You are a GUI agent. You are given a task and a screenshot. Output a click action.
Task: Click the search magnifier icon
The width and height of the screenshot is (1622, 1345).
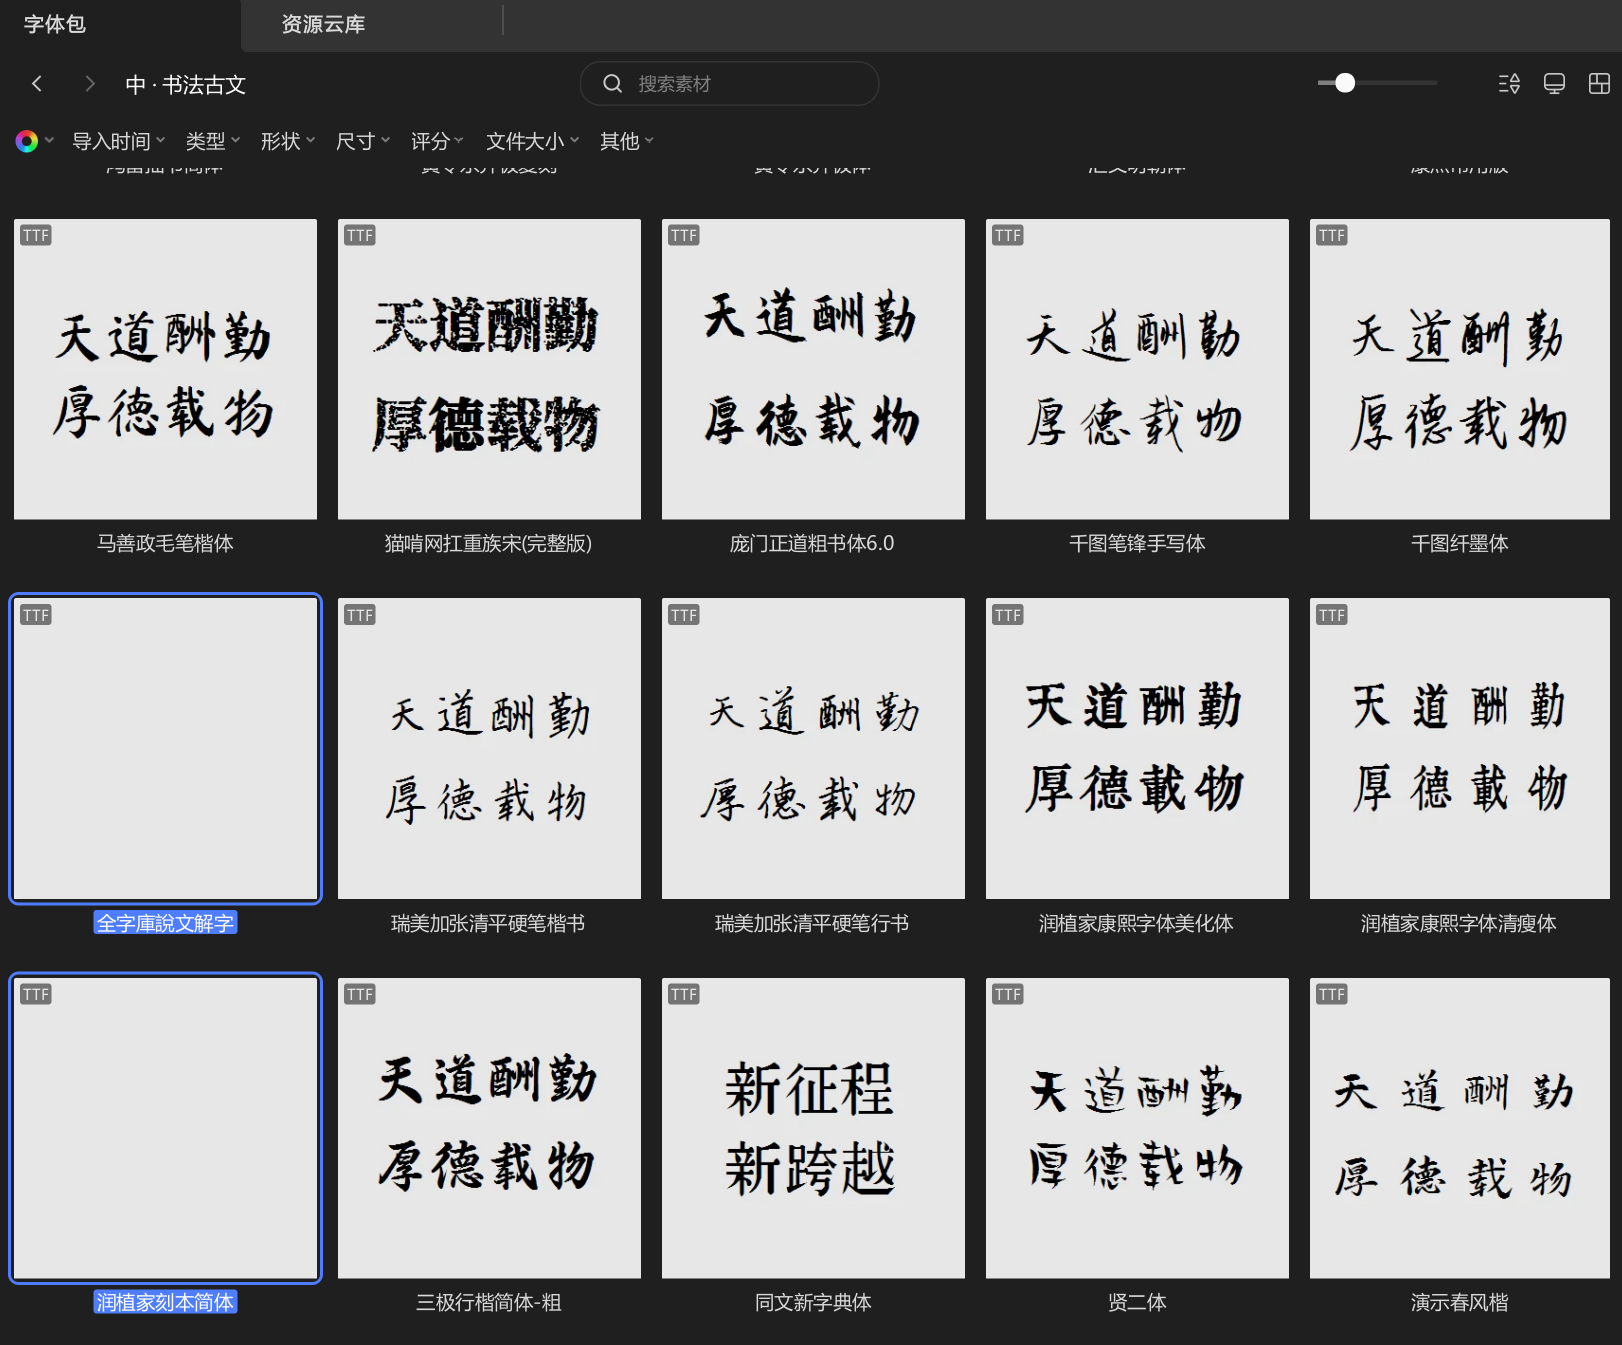pos(612,84)
